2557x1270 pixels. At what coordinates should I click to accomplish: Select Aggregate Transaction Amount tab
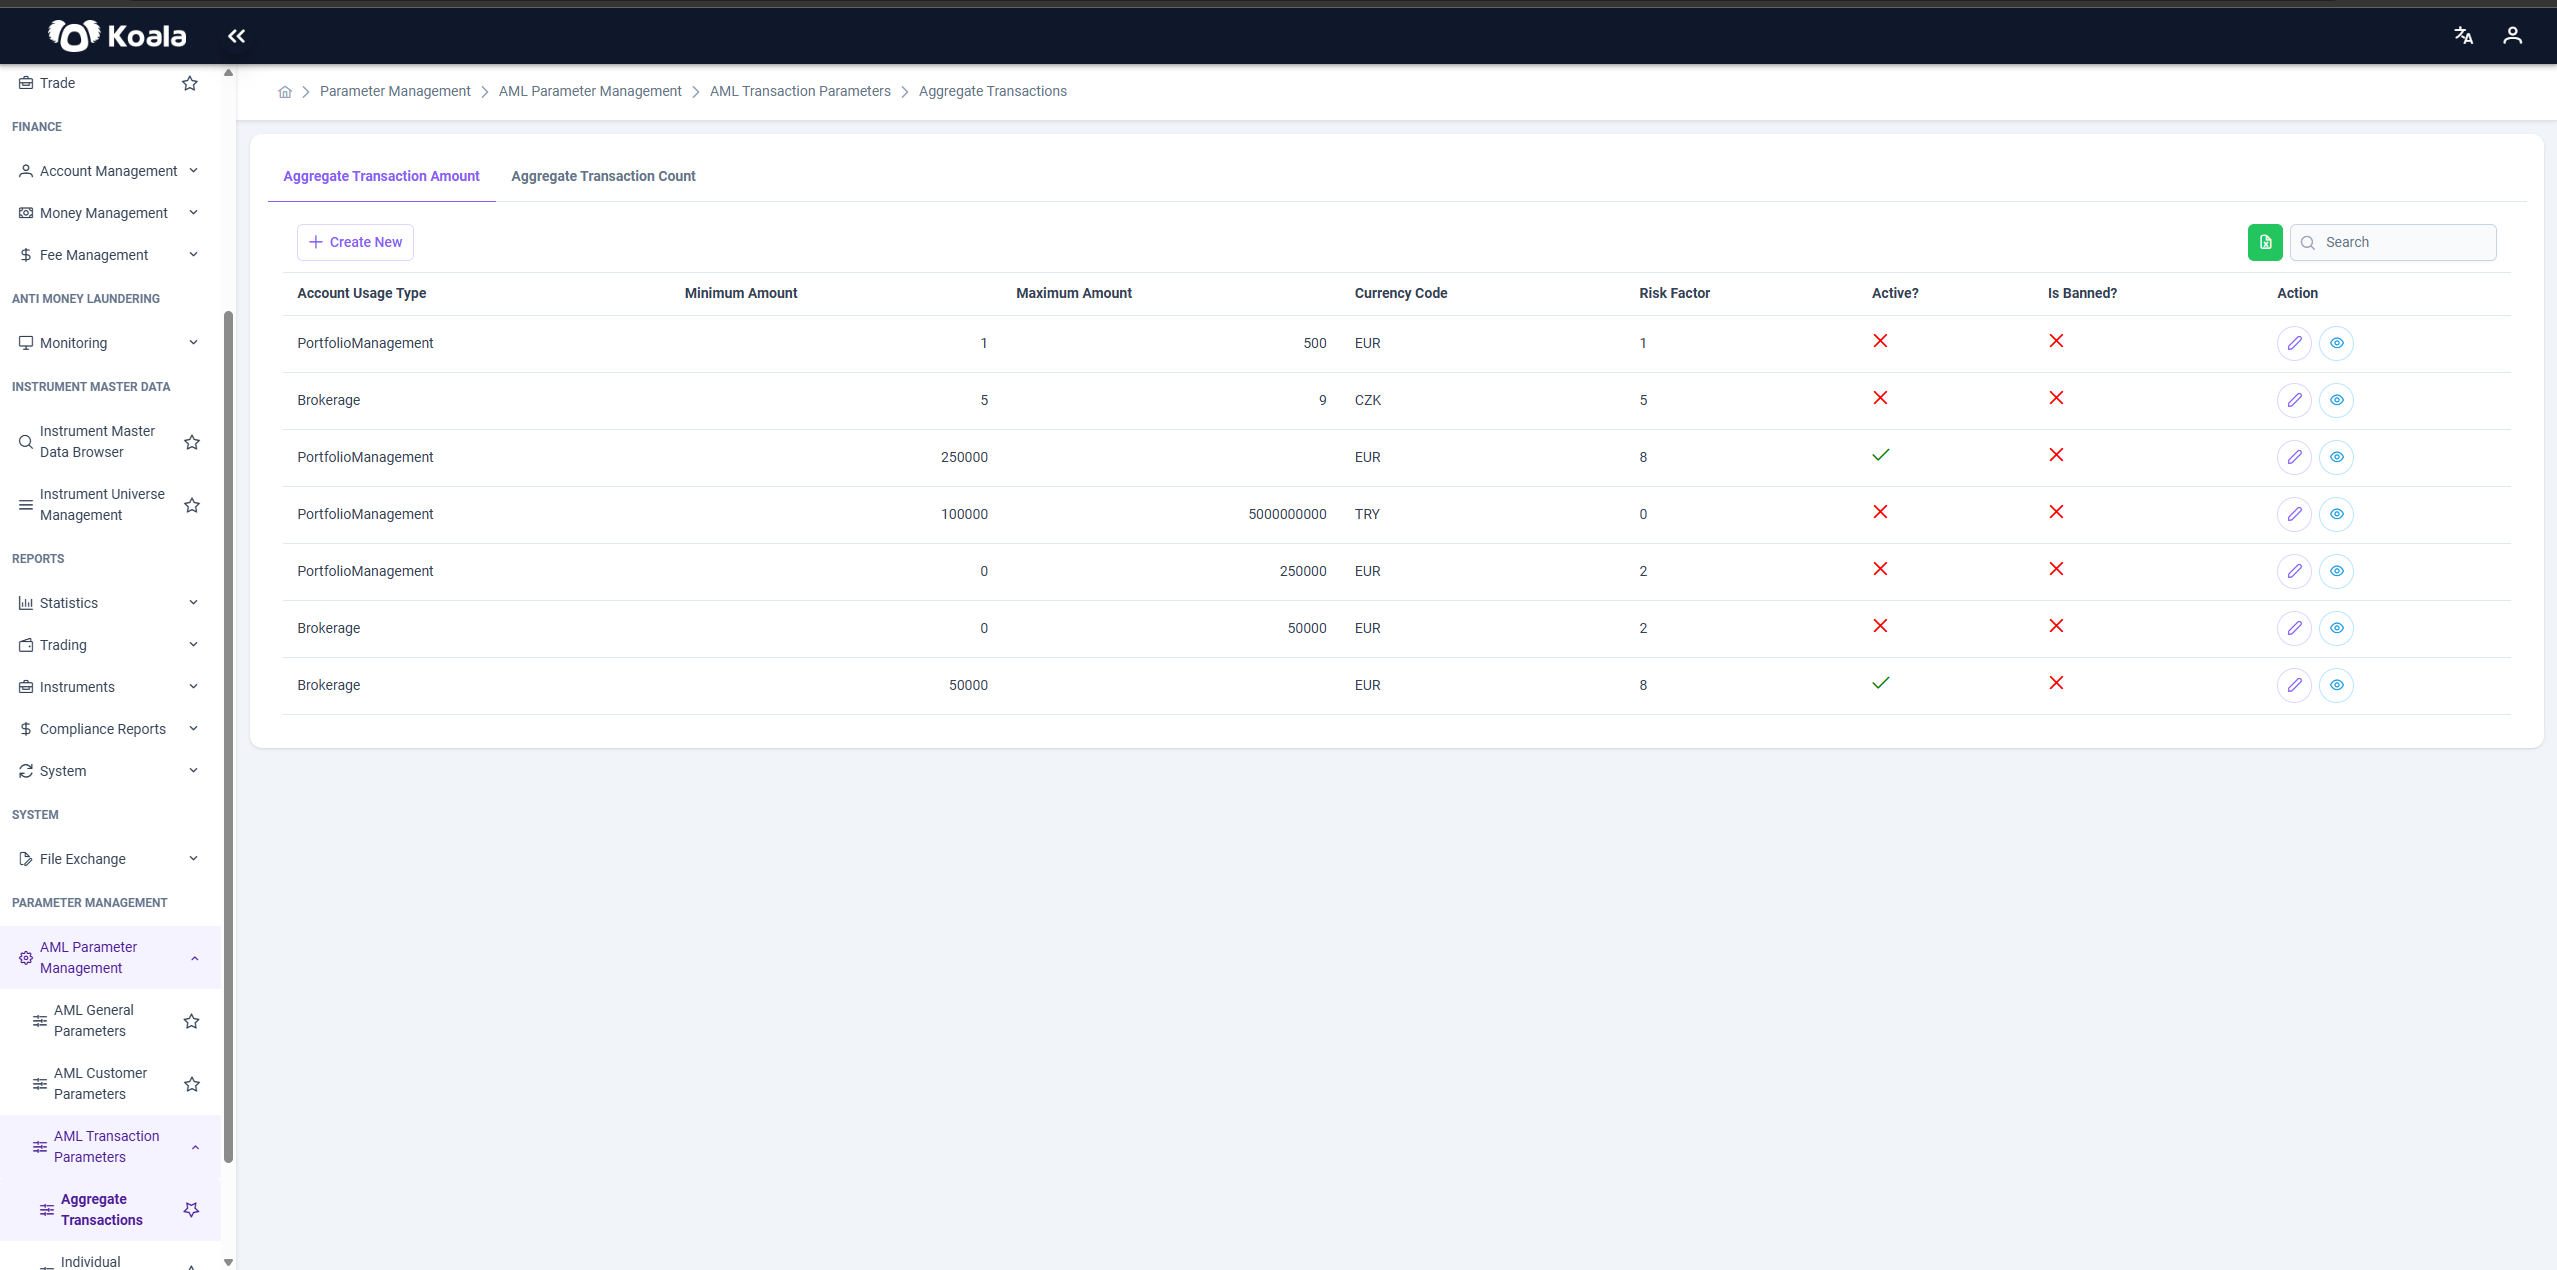click(x=381, y=176)
